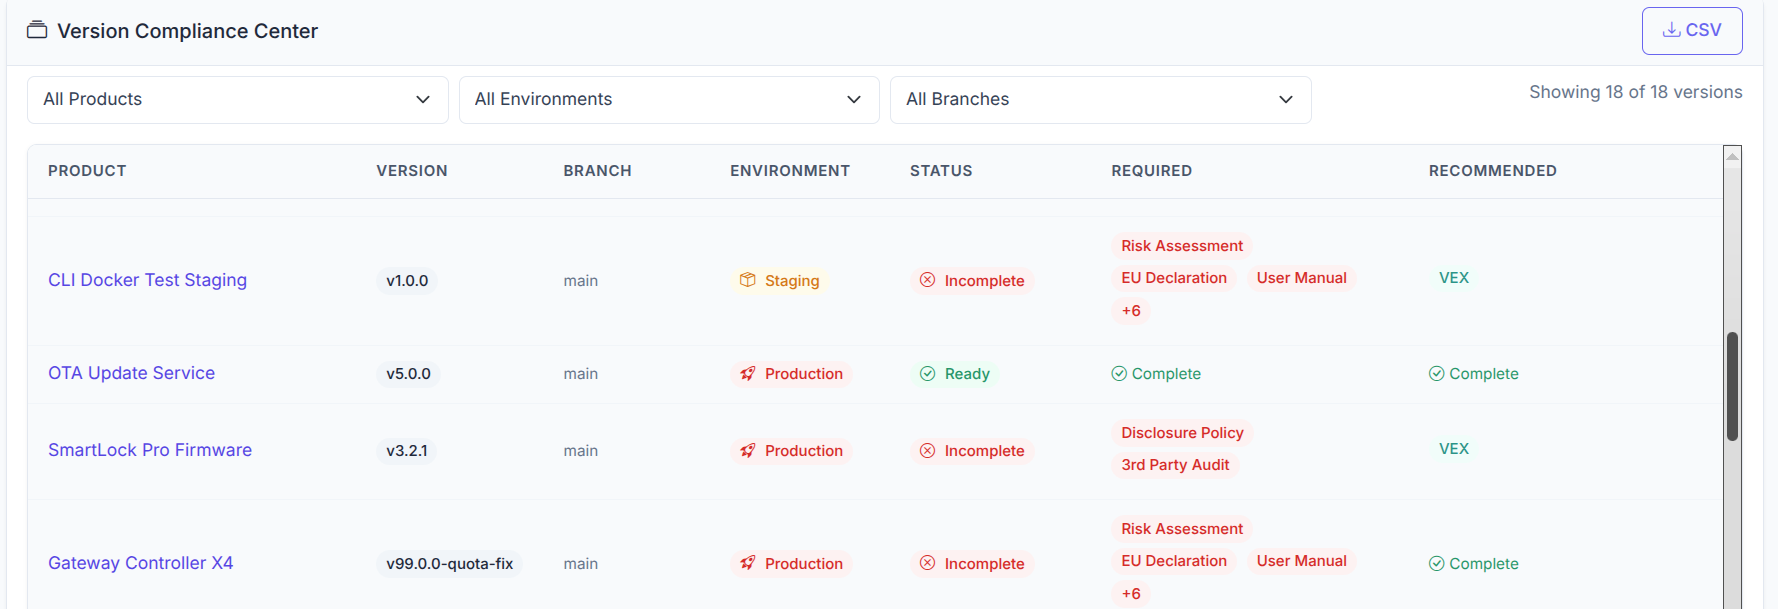This screenshot has height=609, width=1778.
Task: Click the BRANCH column header
Action: click(597, 171)
